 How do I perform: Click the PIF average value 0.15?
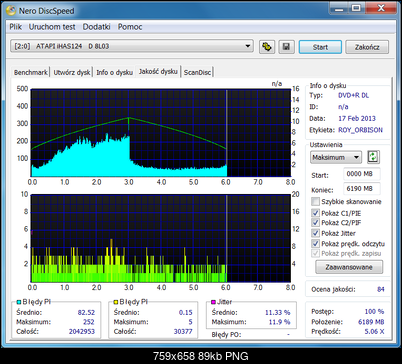(x=185, y=313)
